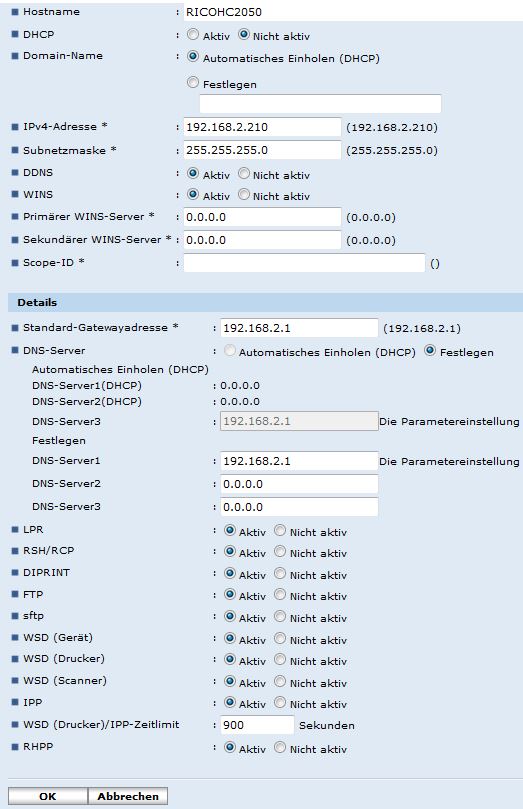This screenshot has width=523, height=809.
Task: Click Festlegen DNS-Server1 field 192.168.2.1
Action: click(299, 461)
